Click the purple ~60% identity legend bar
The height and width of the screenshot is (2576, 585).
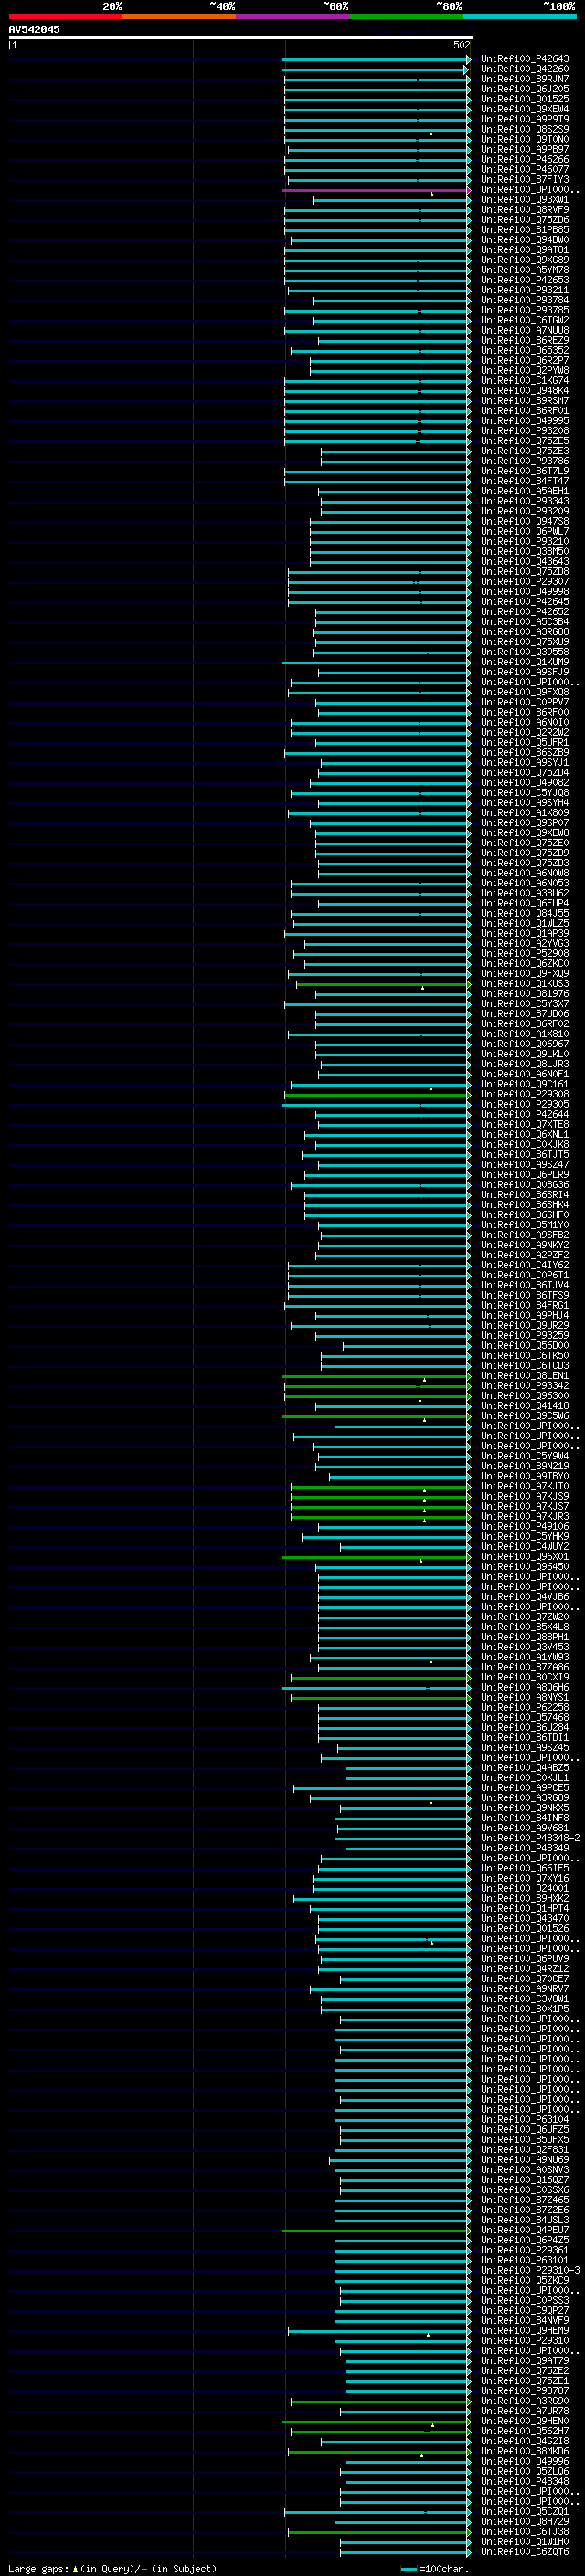[x=292, y=16]
